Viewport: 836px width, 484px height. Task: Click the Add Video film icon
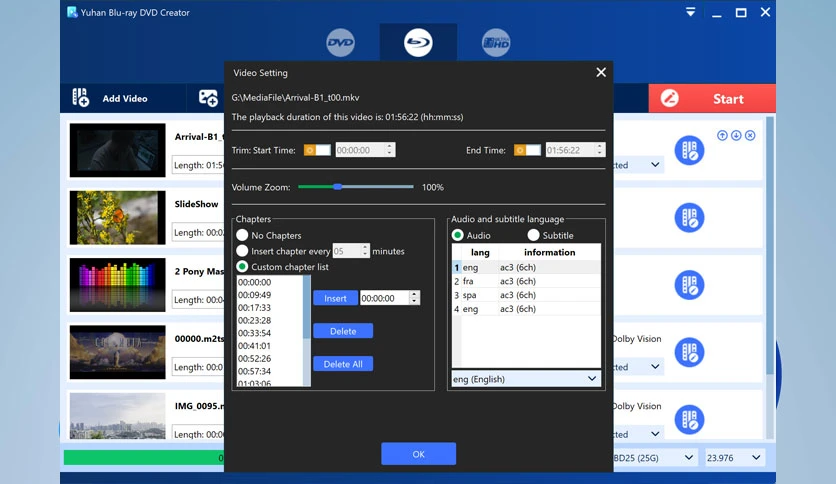click(81, 98)
